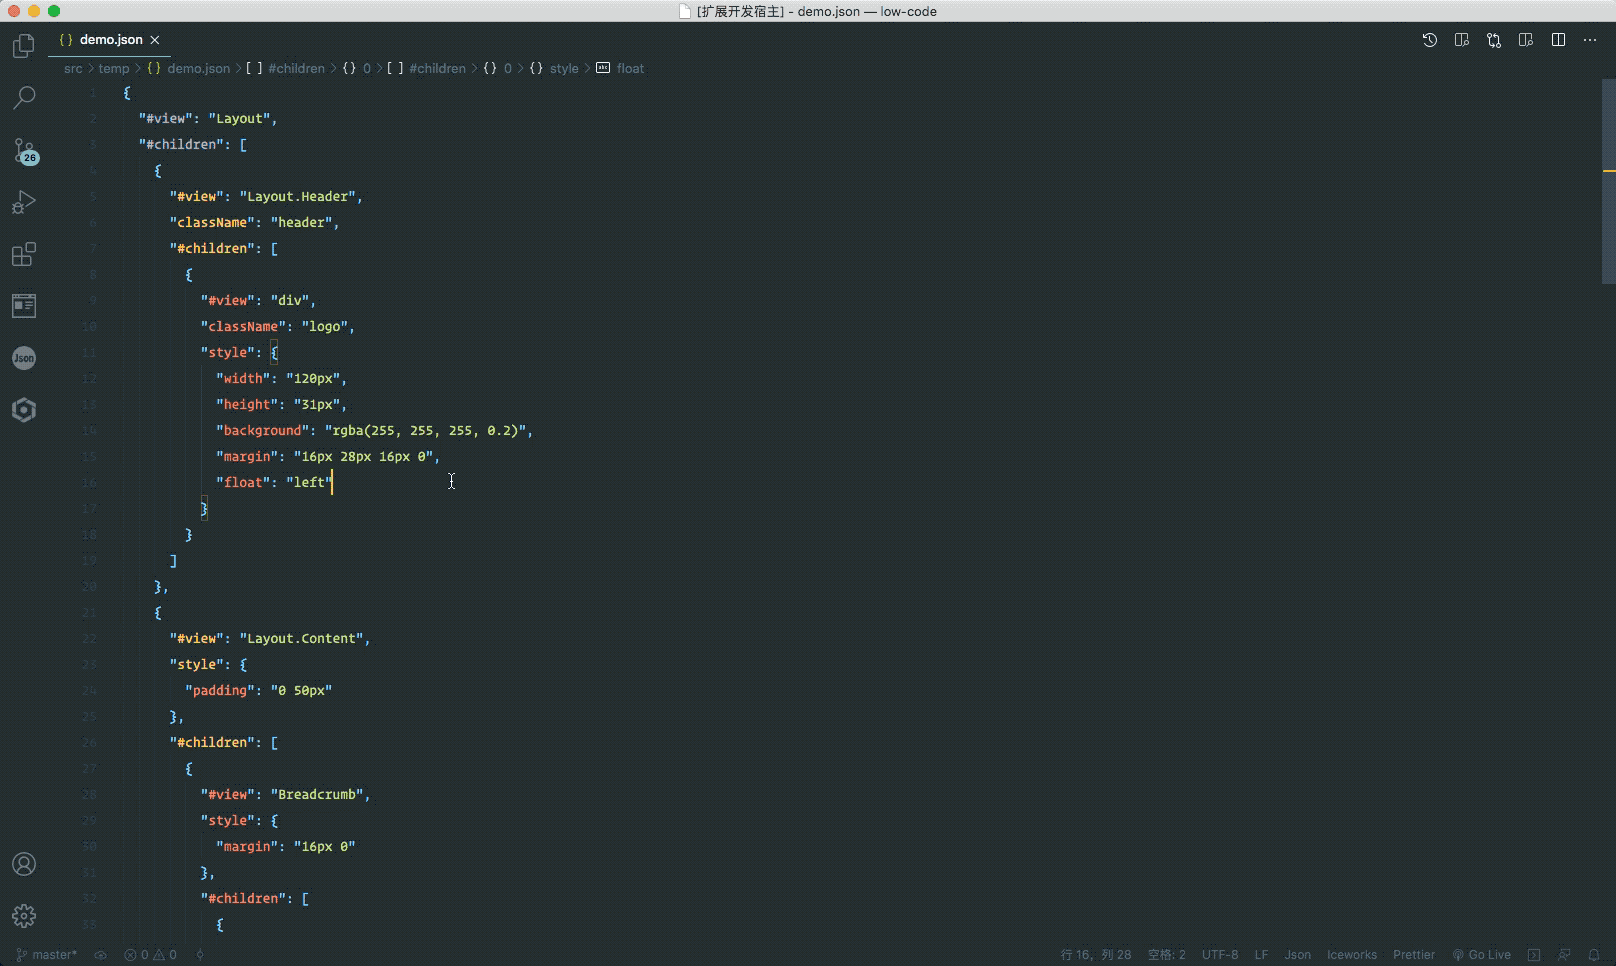Click the "Breadcrumb" view value

click(317, 794)
